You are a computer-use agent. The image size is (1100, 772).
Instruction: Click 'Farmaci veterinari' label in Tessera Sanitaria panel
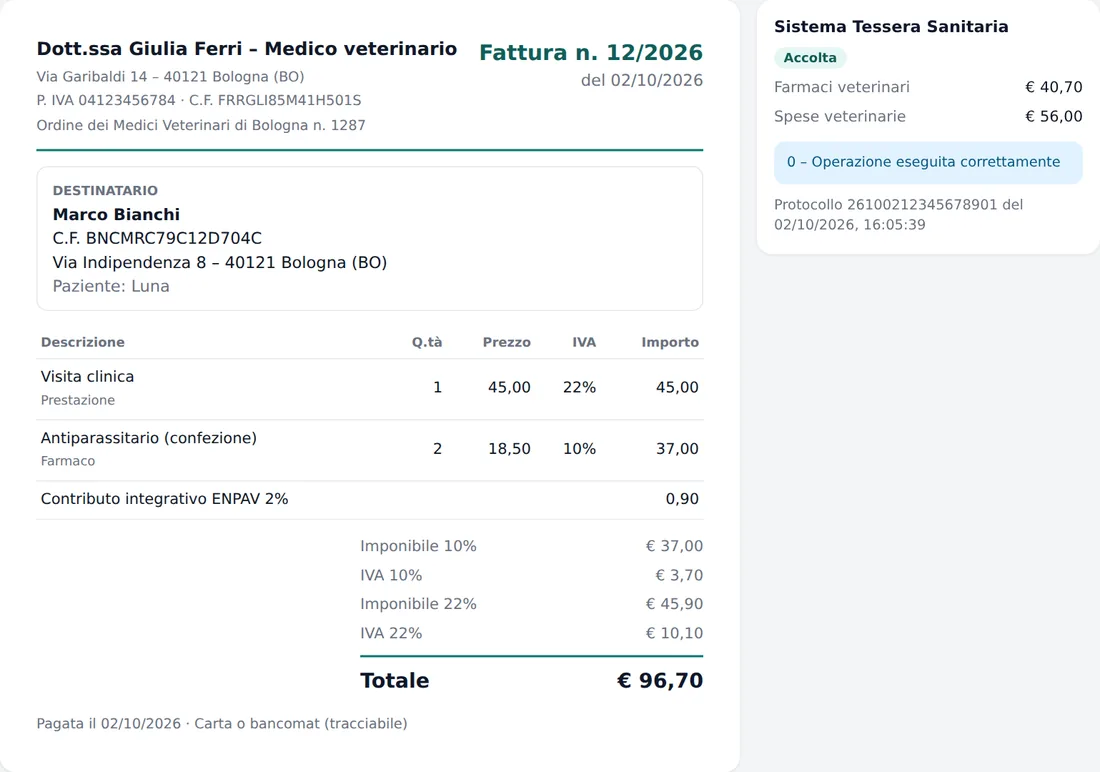pos(842,87)
